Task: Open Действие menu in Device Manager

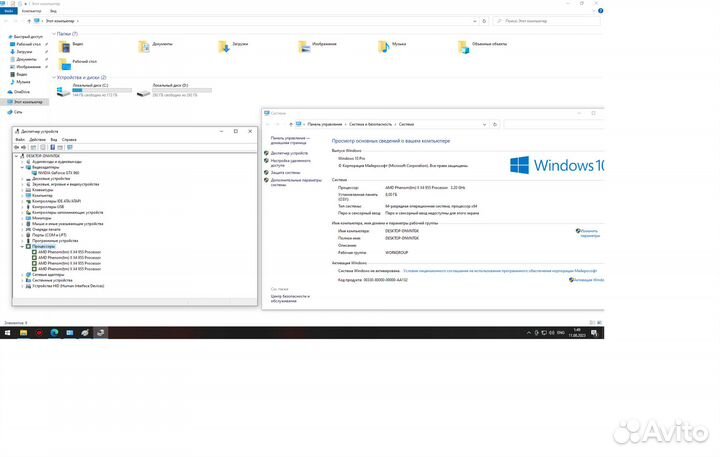Action: pyautogui.click(x=38, y=139)
